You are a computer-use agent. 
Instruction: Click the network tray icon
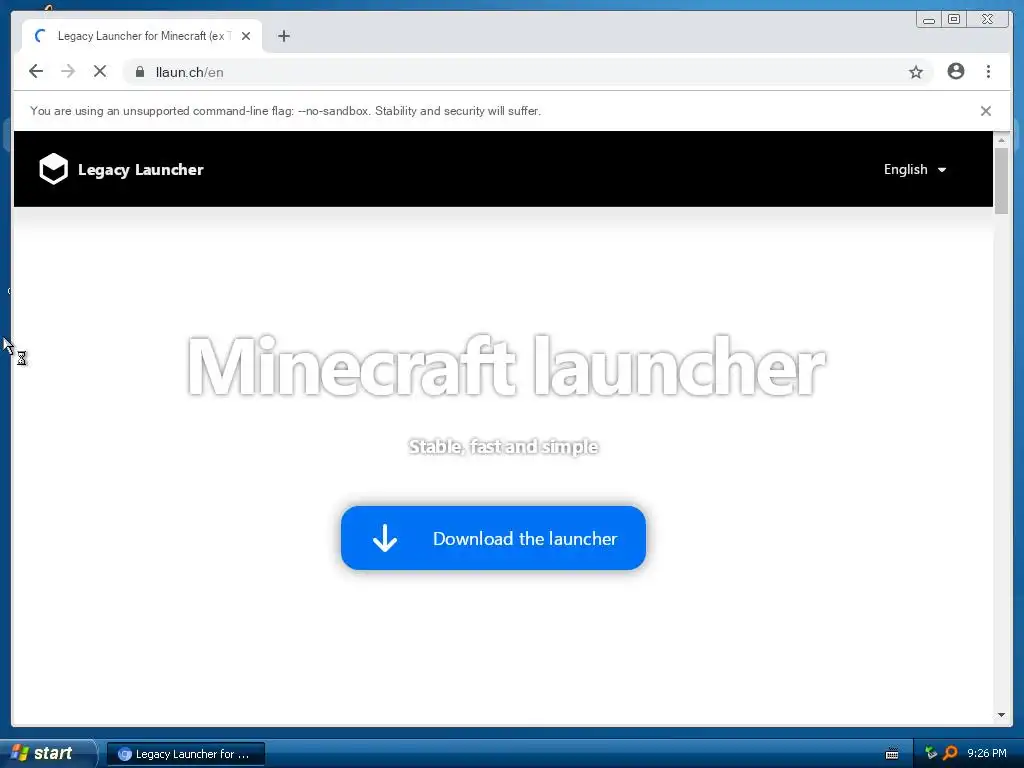pyautogui.click(x=931, y=753)
